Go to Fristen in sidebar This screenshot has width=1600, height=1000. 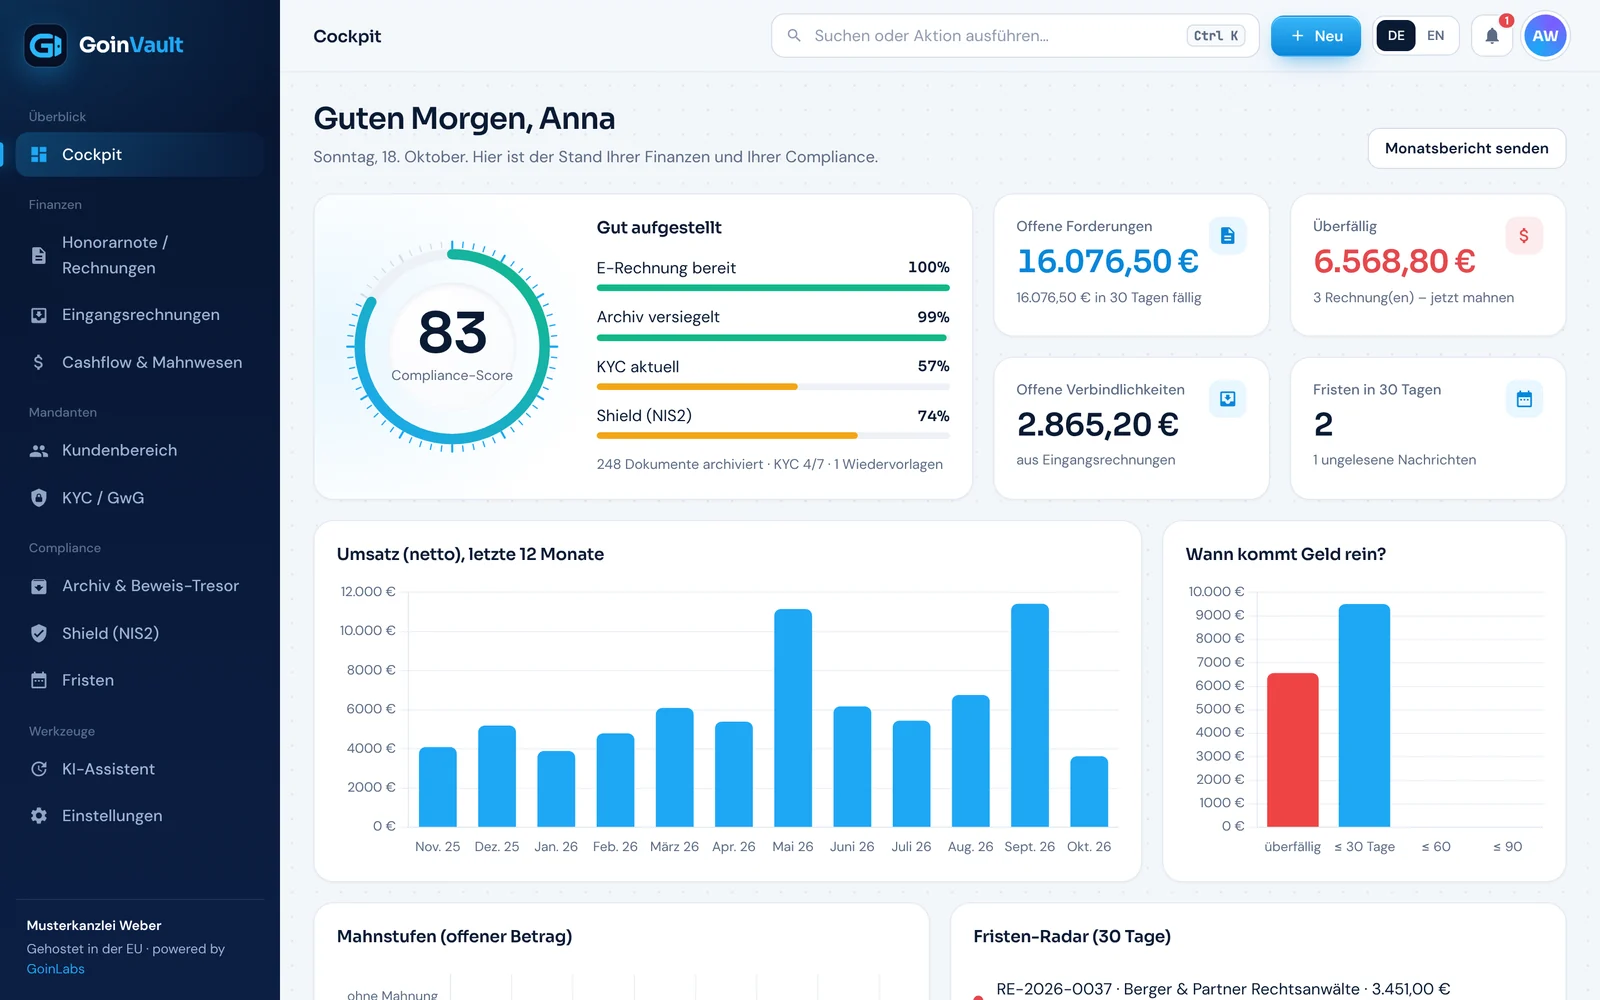click(139, 680)
